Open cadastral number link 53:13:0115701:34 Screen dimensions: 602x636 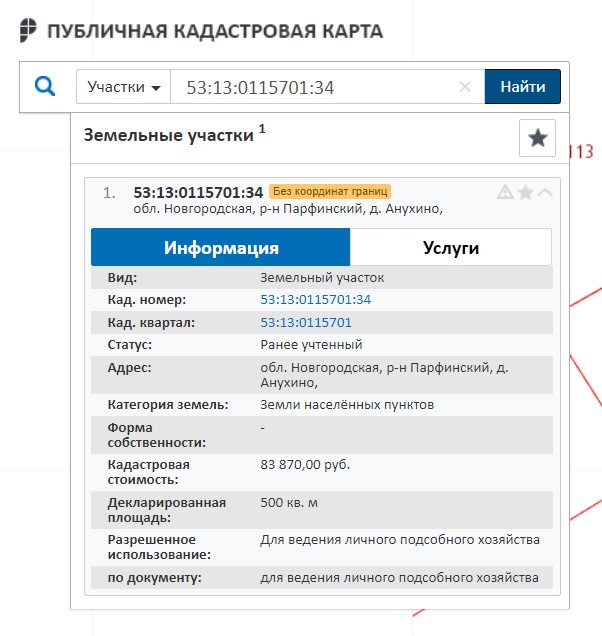(316, 300)
